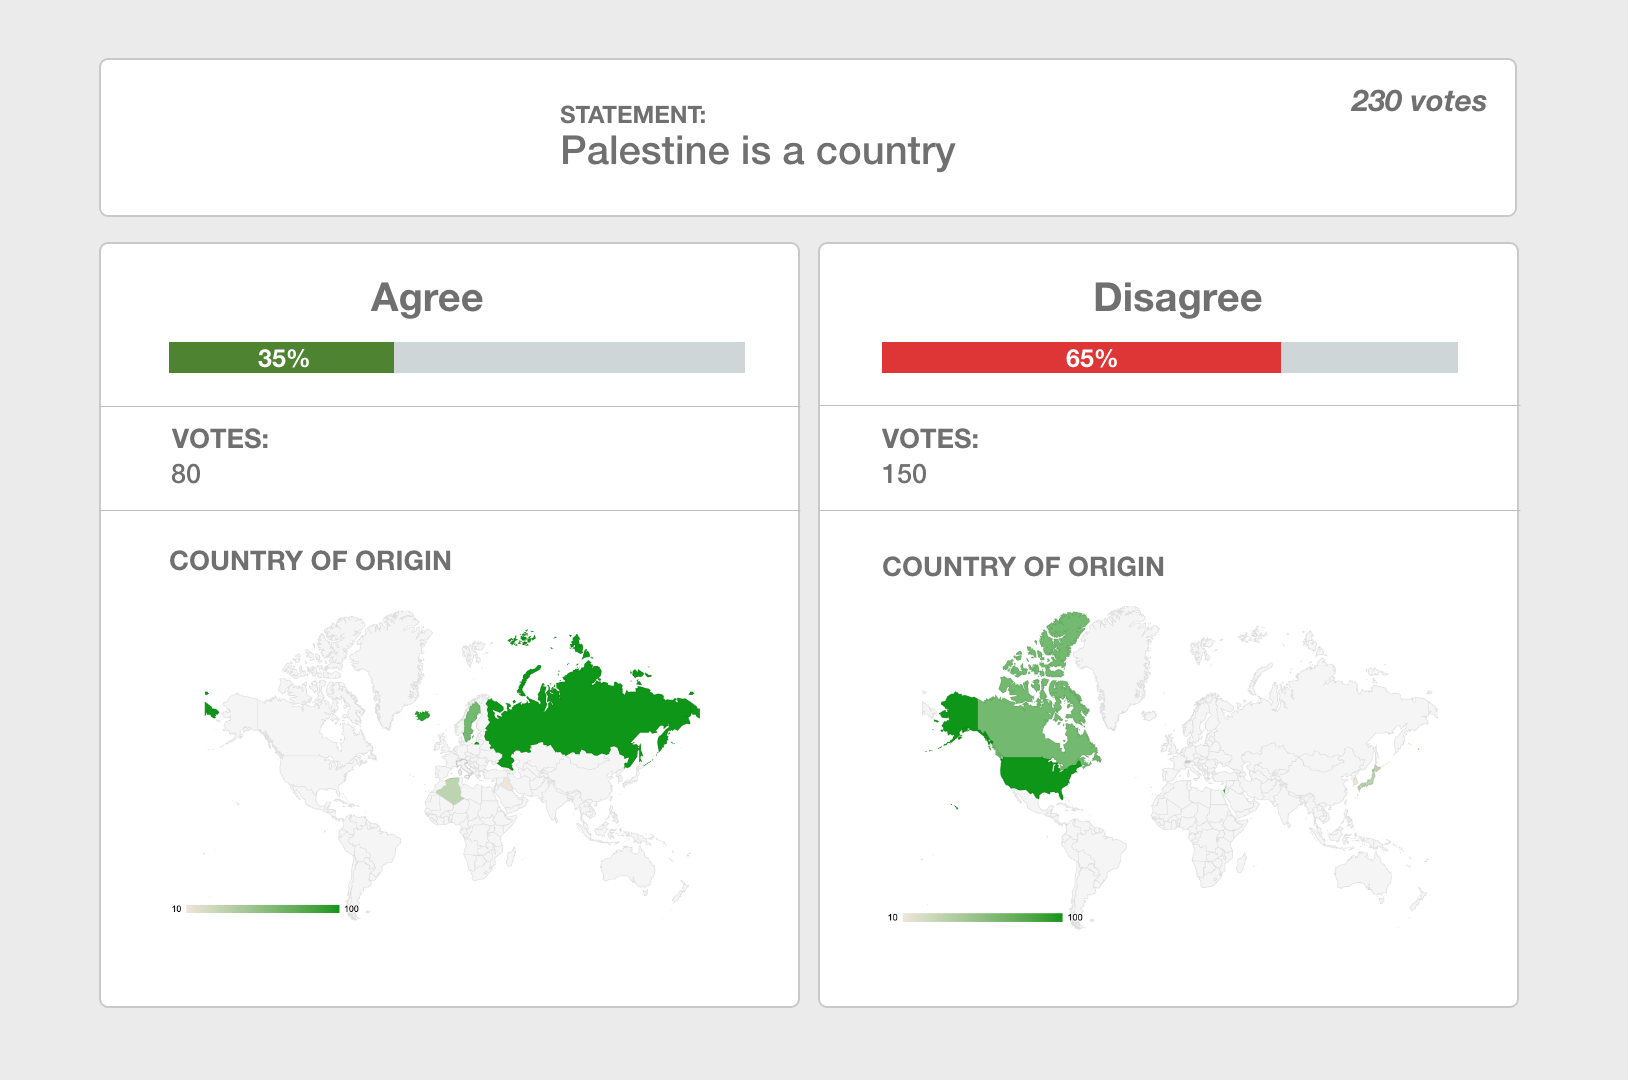Click the grey unfilled part of Disagree bar

pos(1369,358)
